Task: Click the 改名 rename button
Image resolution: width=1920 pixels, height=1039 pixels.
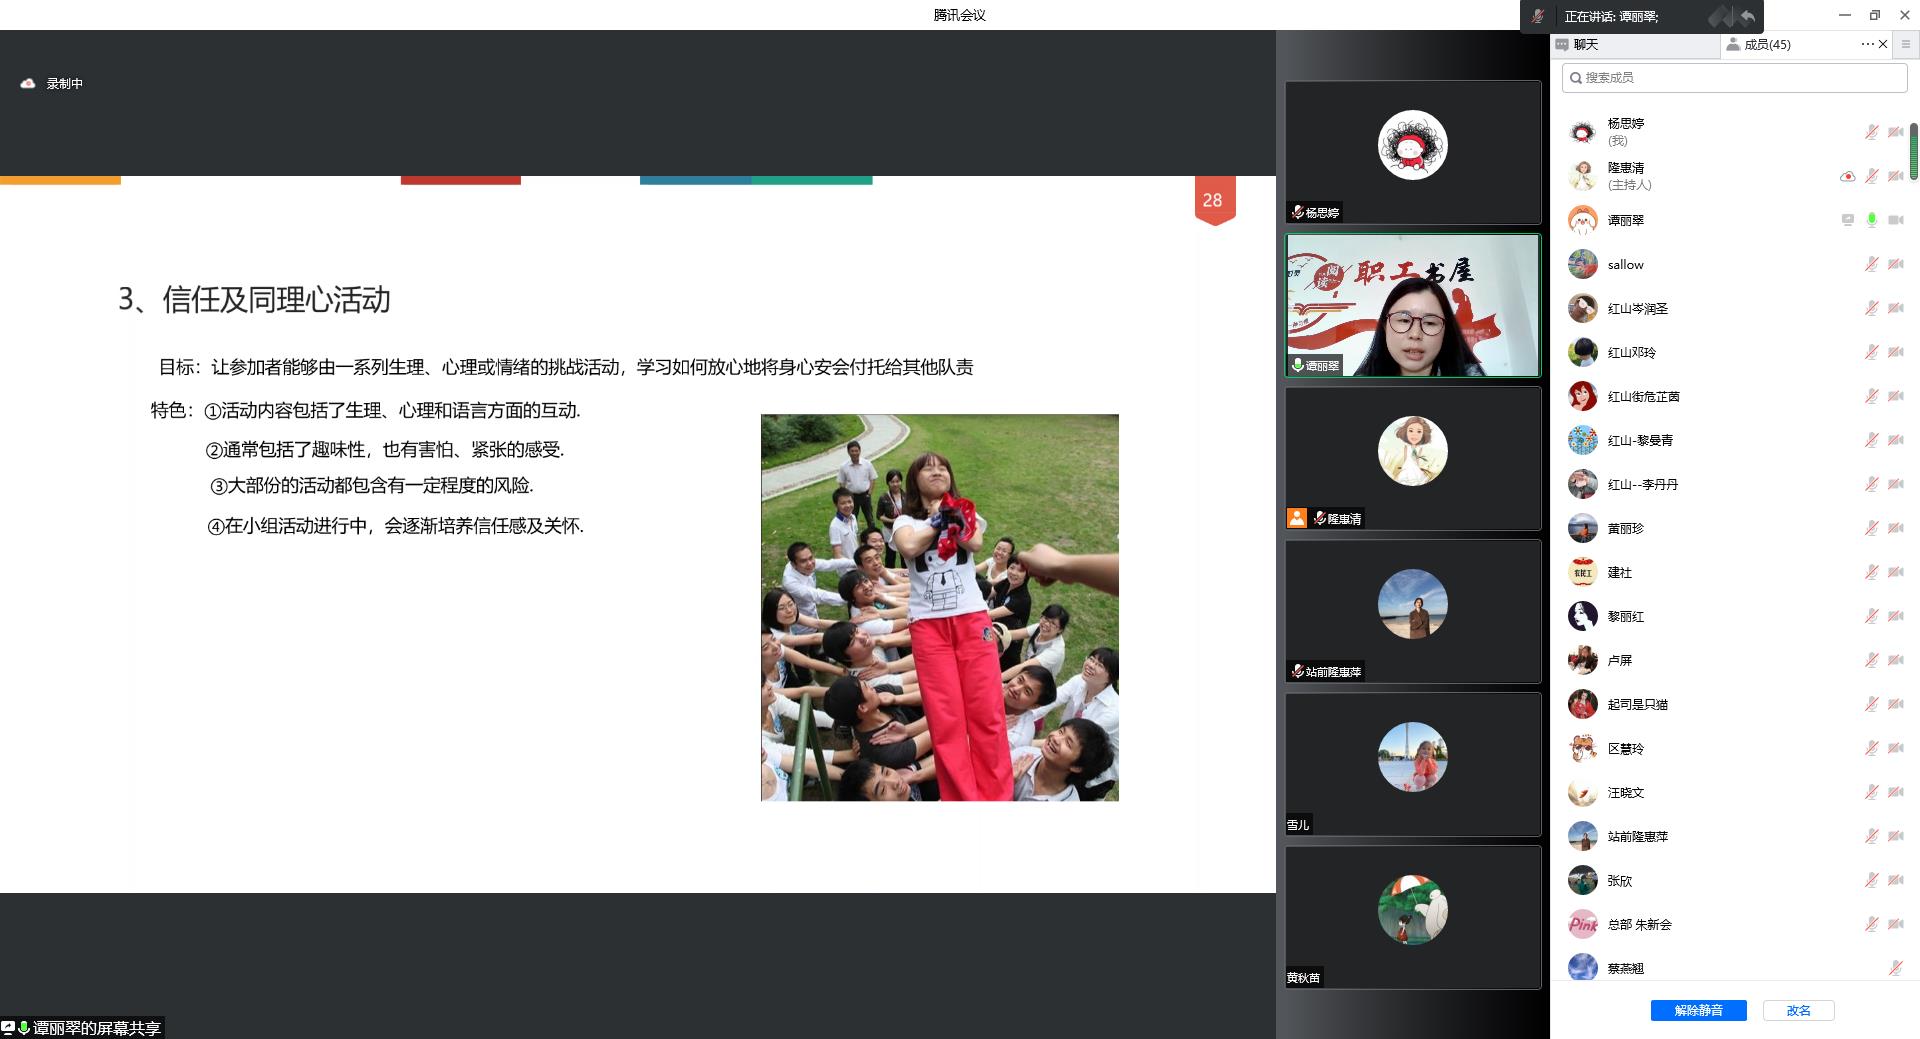Action: pos(1798,1010)
